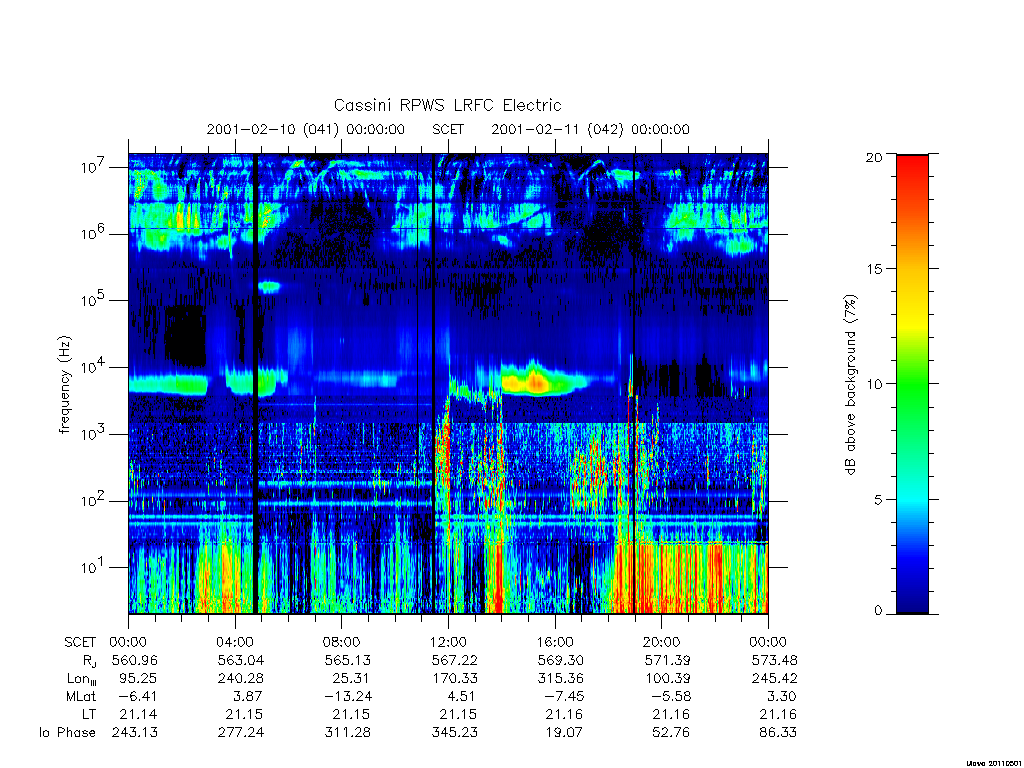Click the Io Phase row label
The width and height of the screenshot is (1024, 768).
(x=67, y=733)
